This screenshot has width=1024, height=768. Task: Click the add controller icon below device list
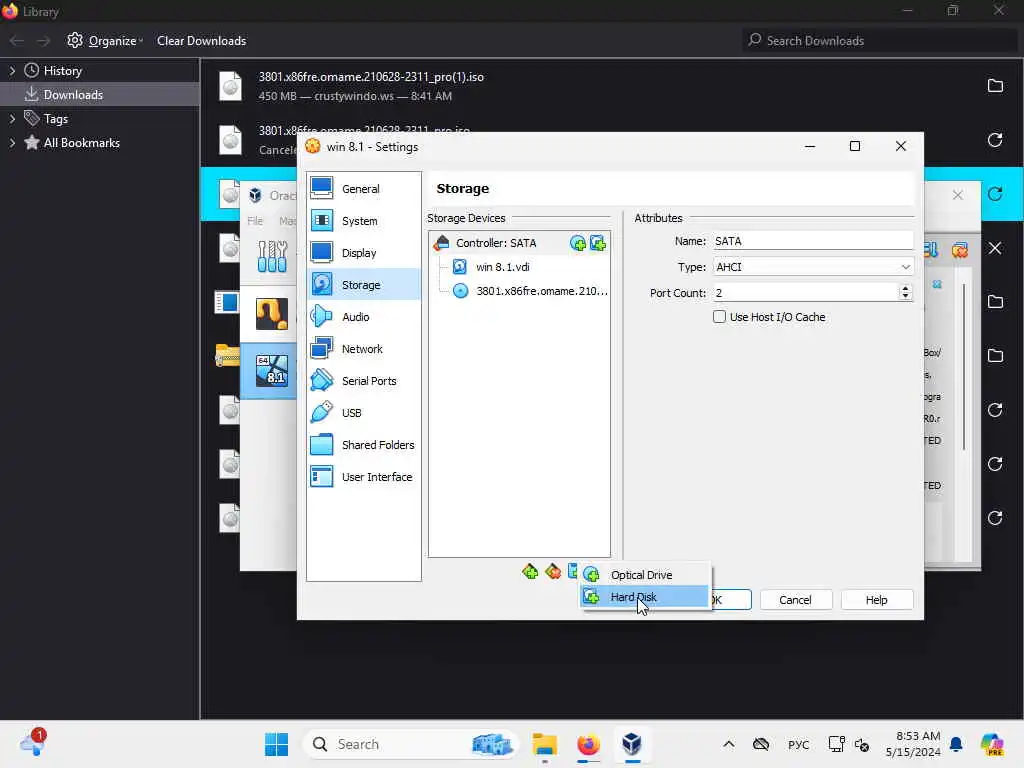coord(530,572)
